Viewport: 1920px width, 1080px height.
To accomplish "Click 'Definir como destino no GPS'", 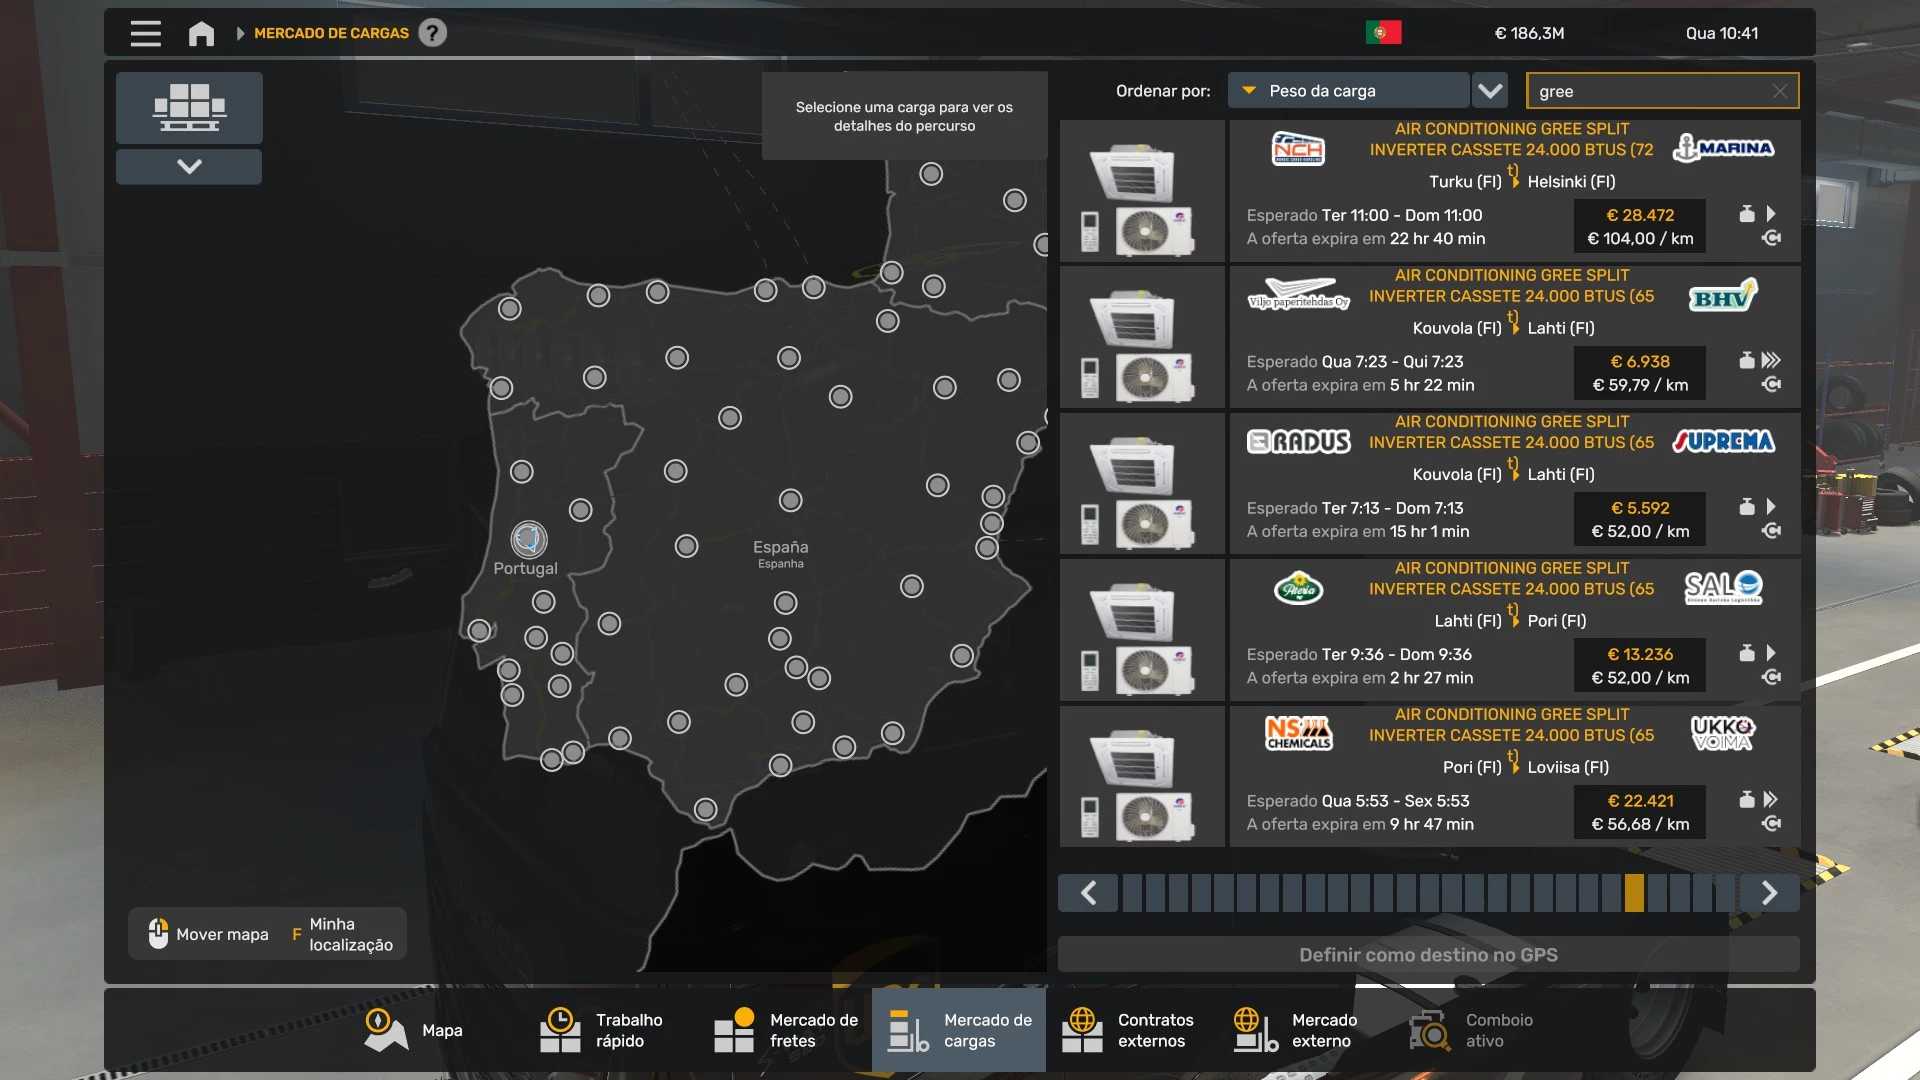I will tap(1427, 954).
